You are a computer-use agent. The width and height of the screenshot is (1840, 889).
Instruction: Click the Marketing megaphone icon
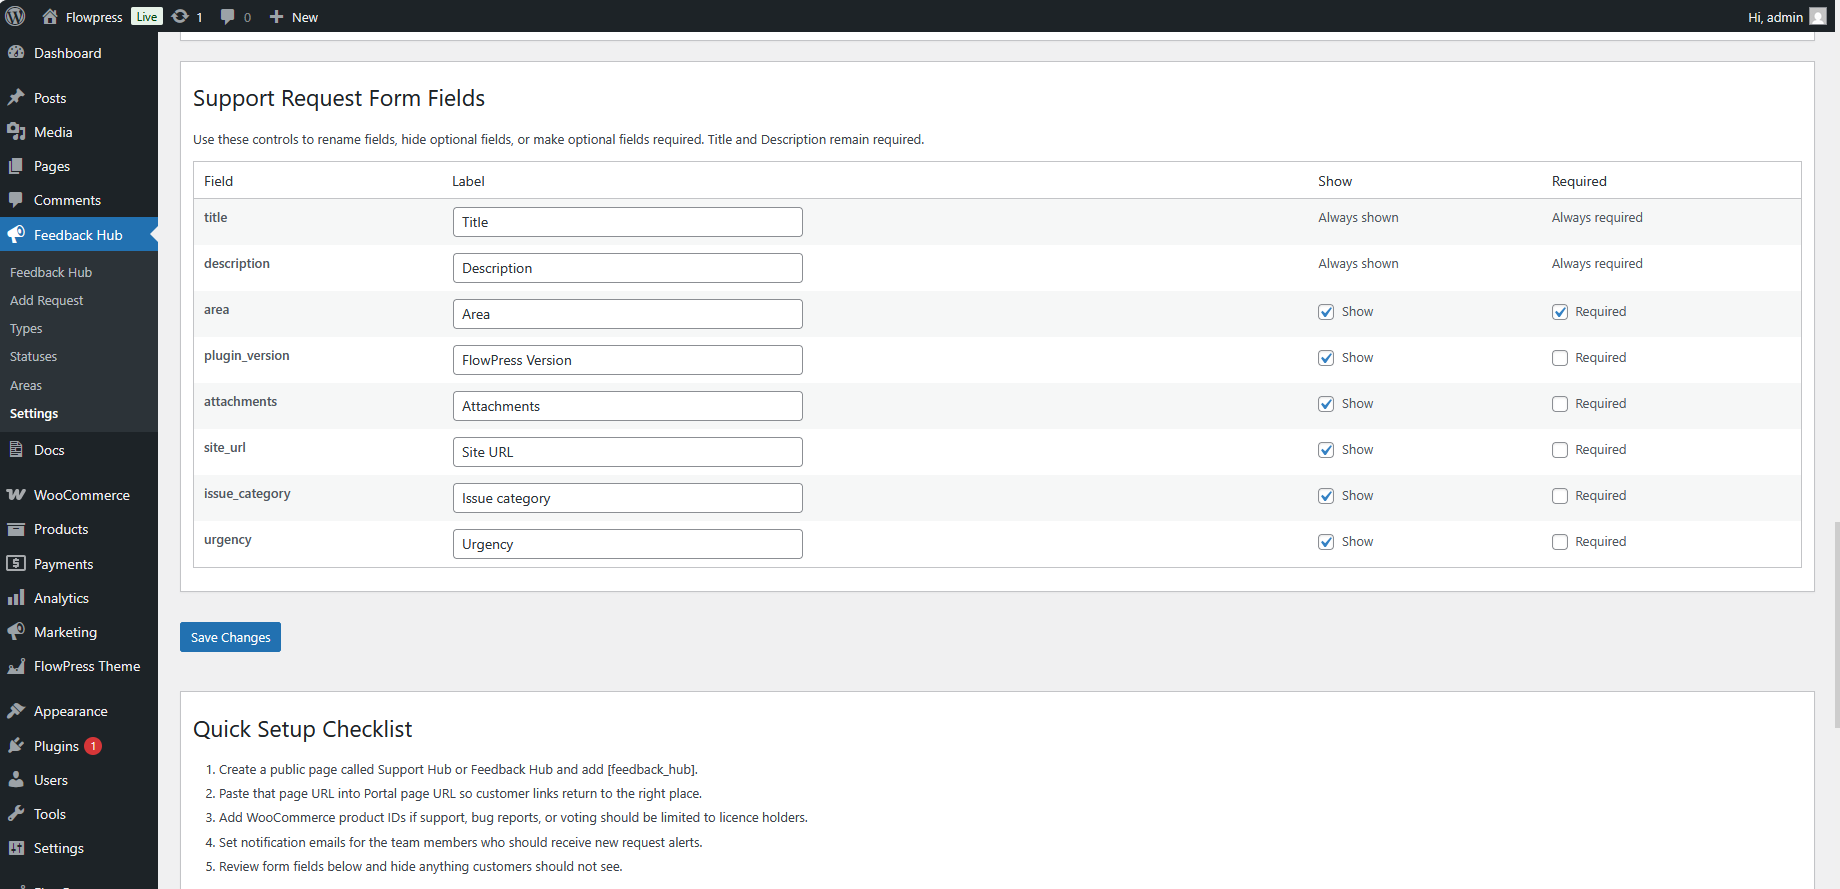click(16, 632)
